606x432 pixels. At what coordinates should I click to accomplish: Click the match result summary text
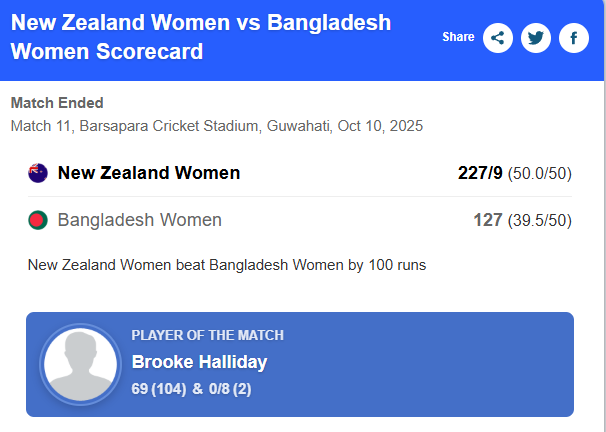point(227,265)
